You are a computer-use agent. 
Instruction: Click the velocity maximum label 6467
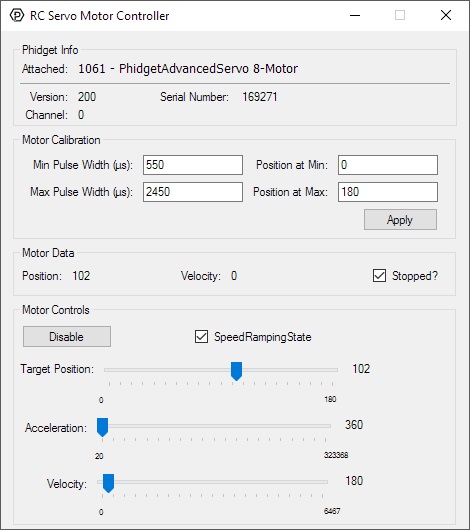[x=332, y=511]
